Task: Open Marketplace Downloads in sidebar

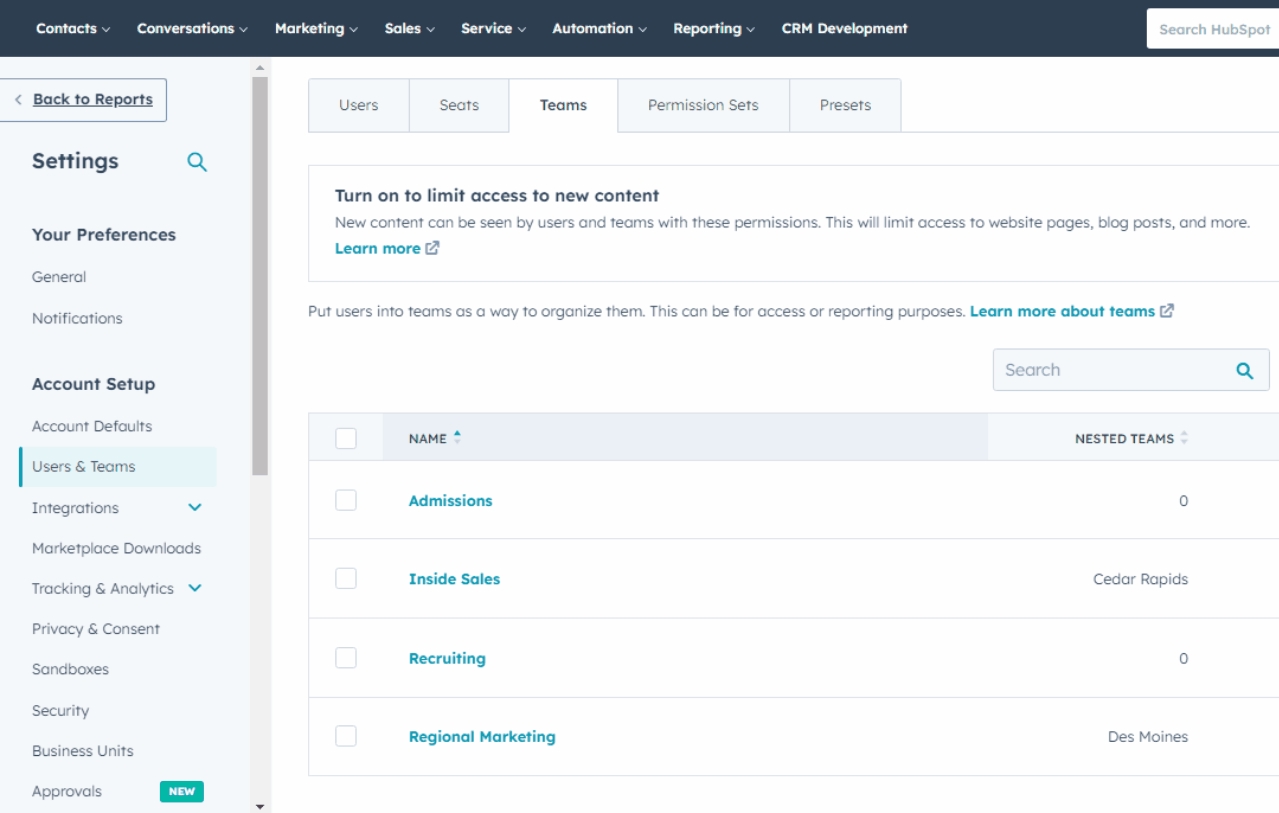Action: 116,548
